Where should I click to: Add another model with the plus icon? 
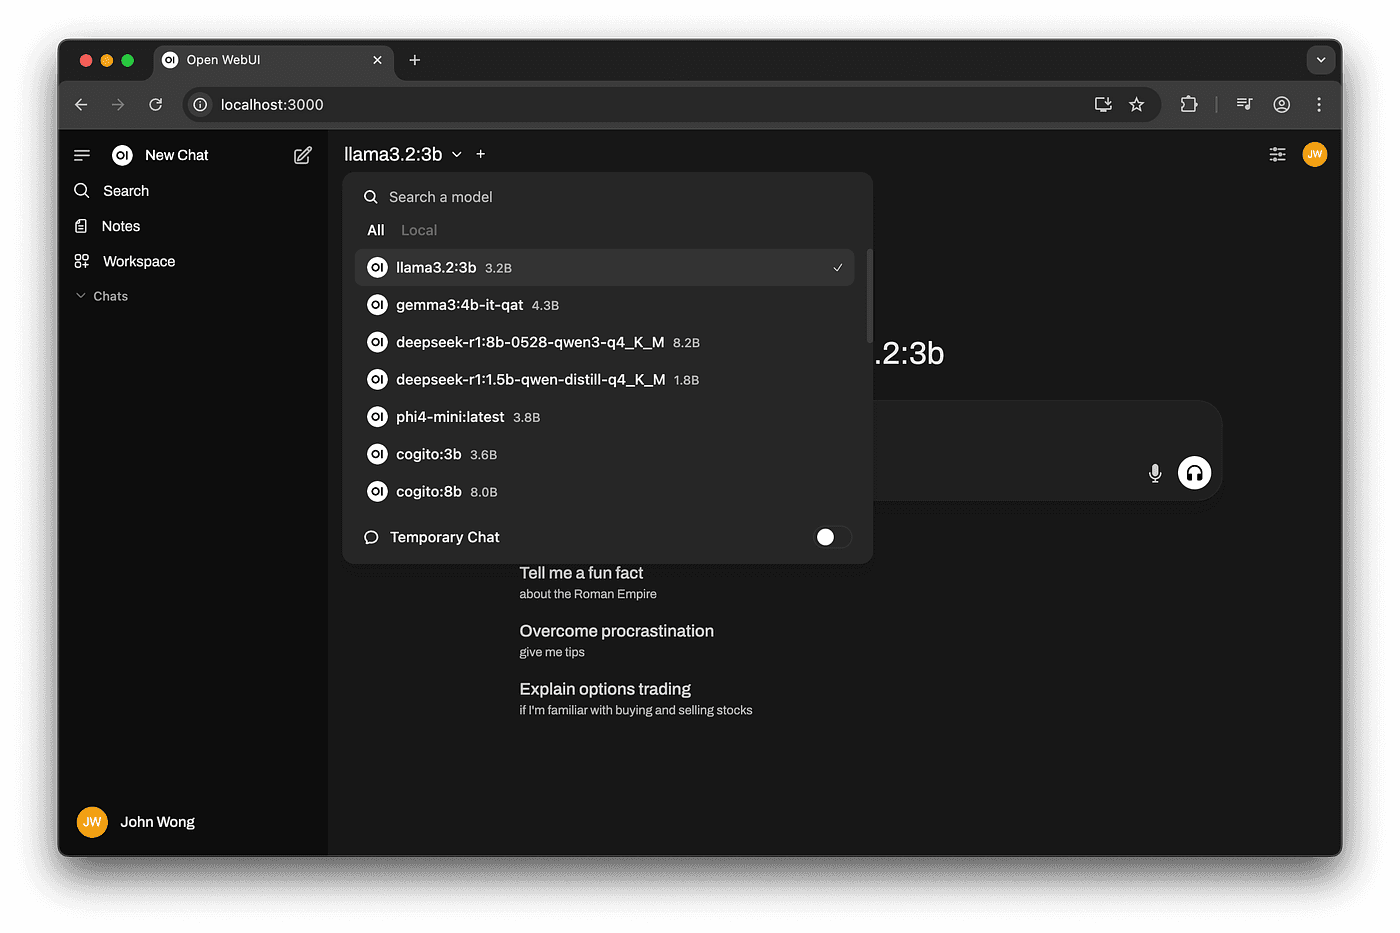click(x=481, y=154)
